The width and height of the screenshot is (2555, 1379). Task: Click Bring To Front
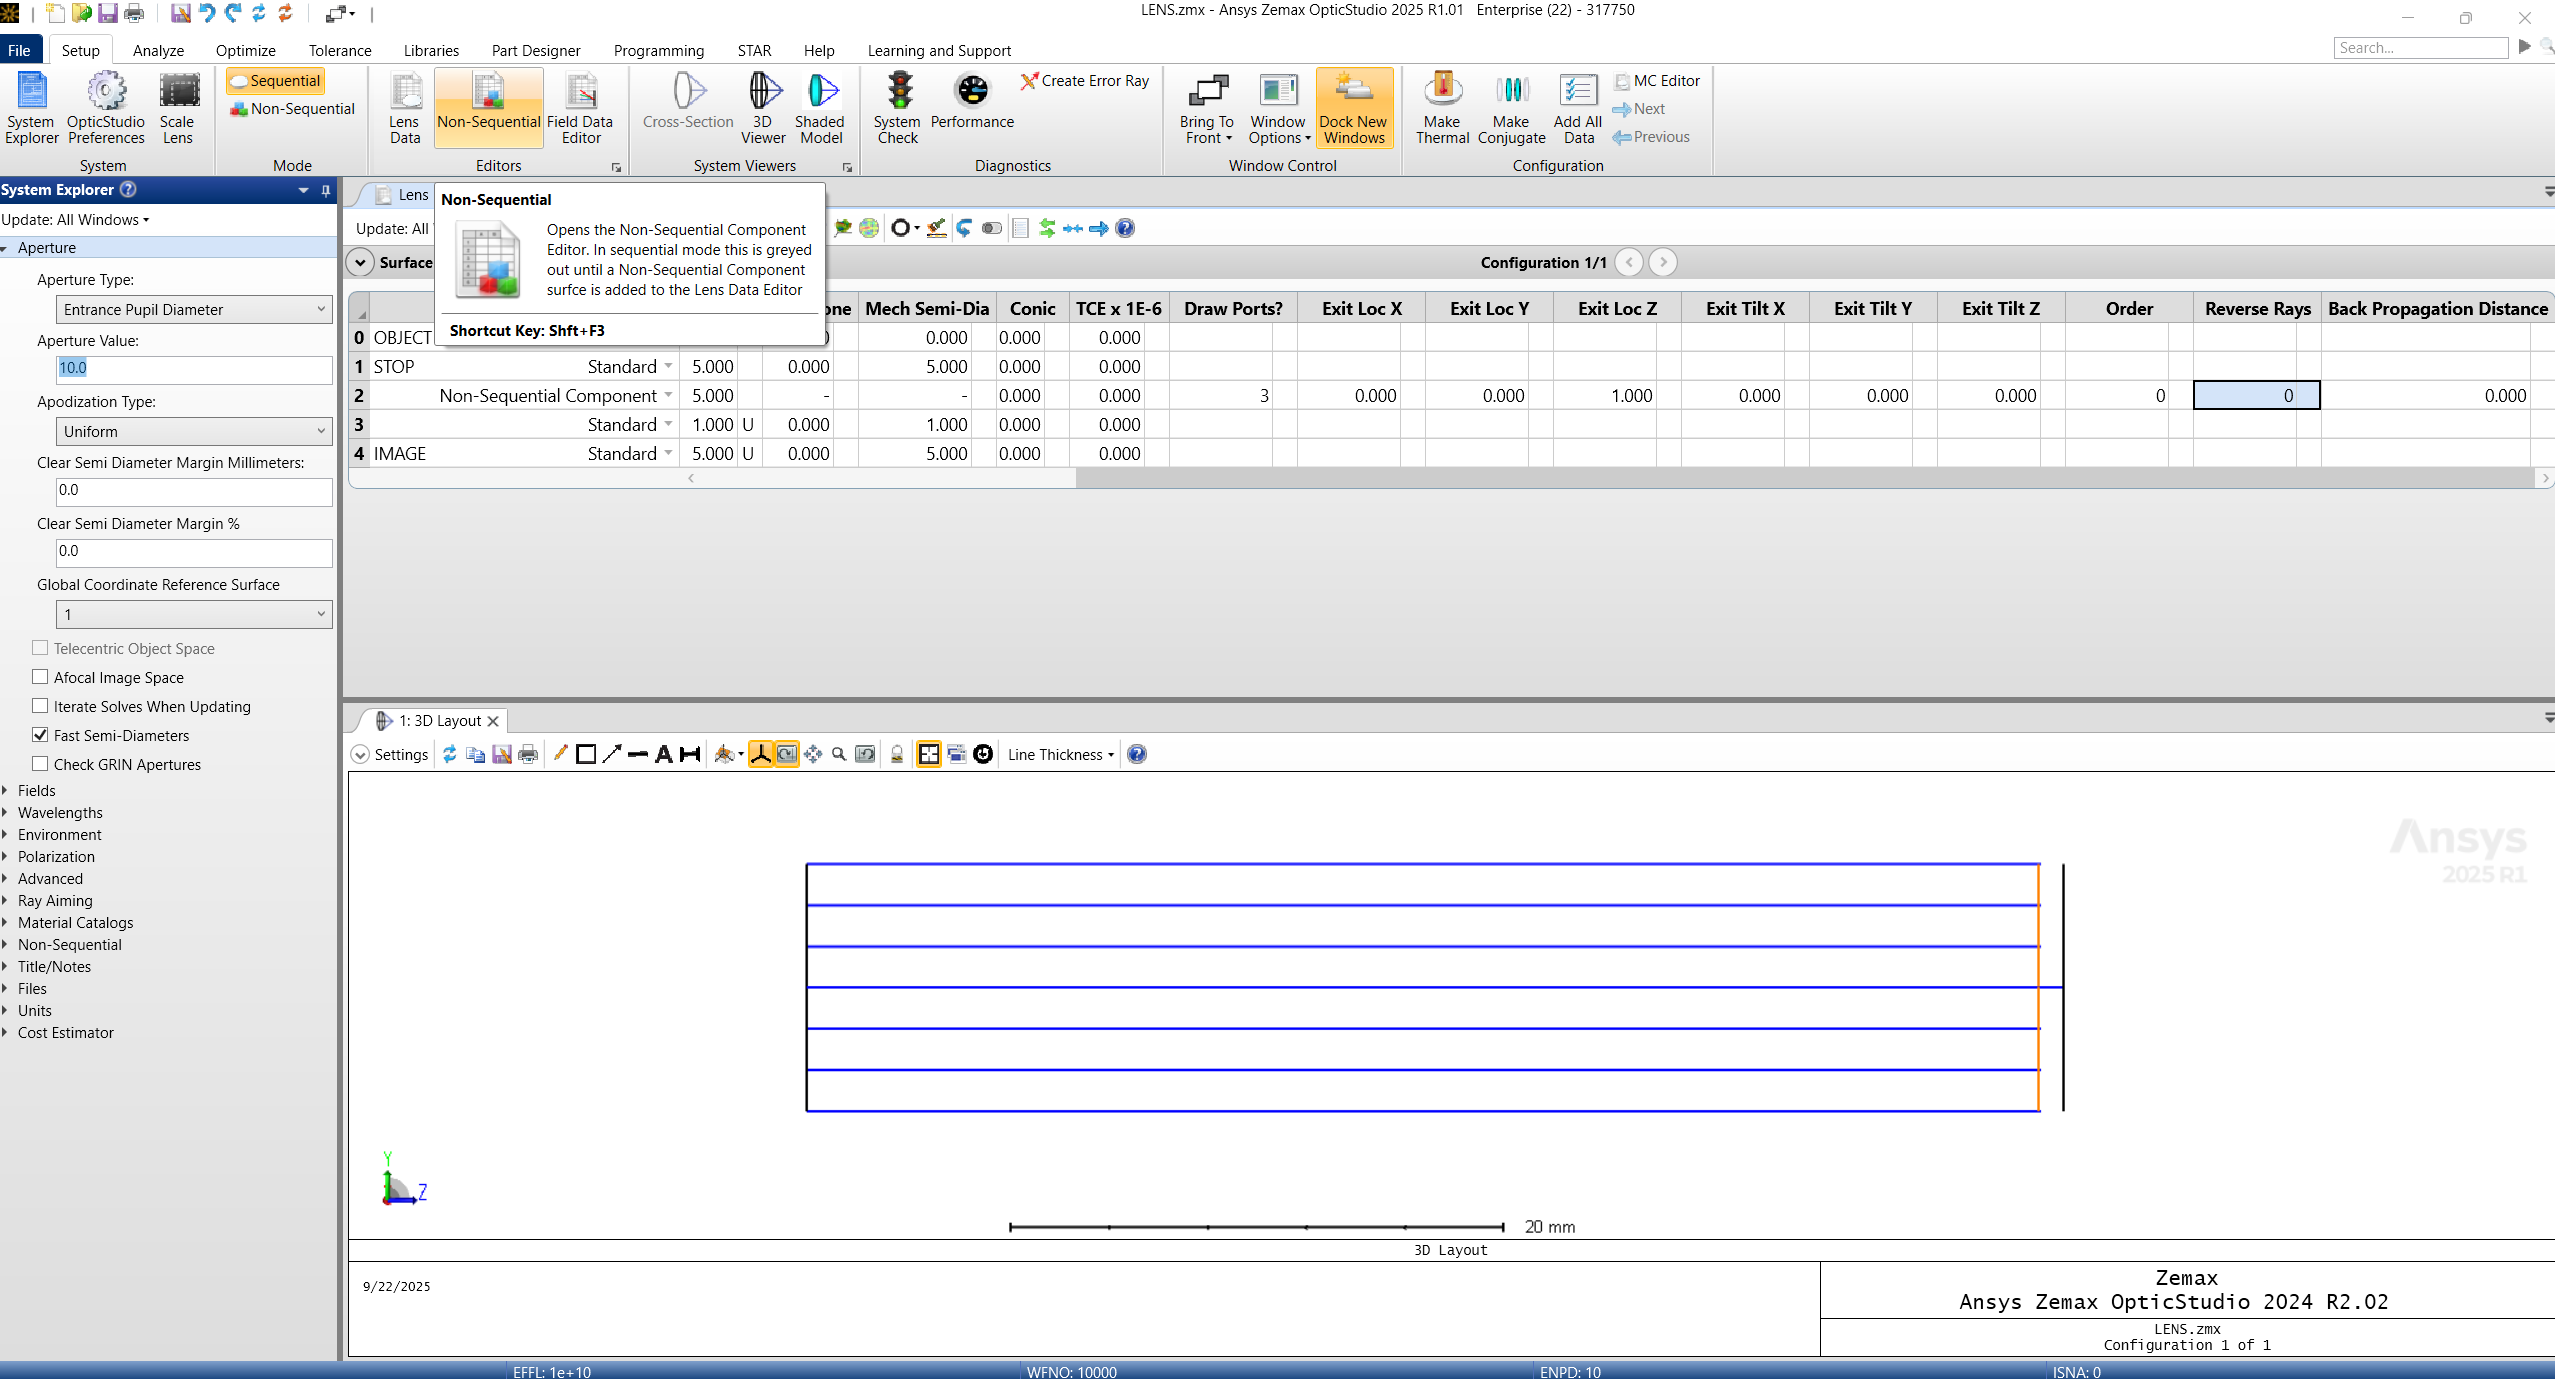pos(1207,108)
